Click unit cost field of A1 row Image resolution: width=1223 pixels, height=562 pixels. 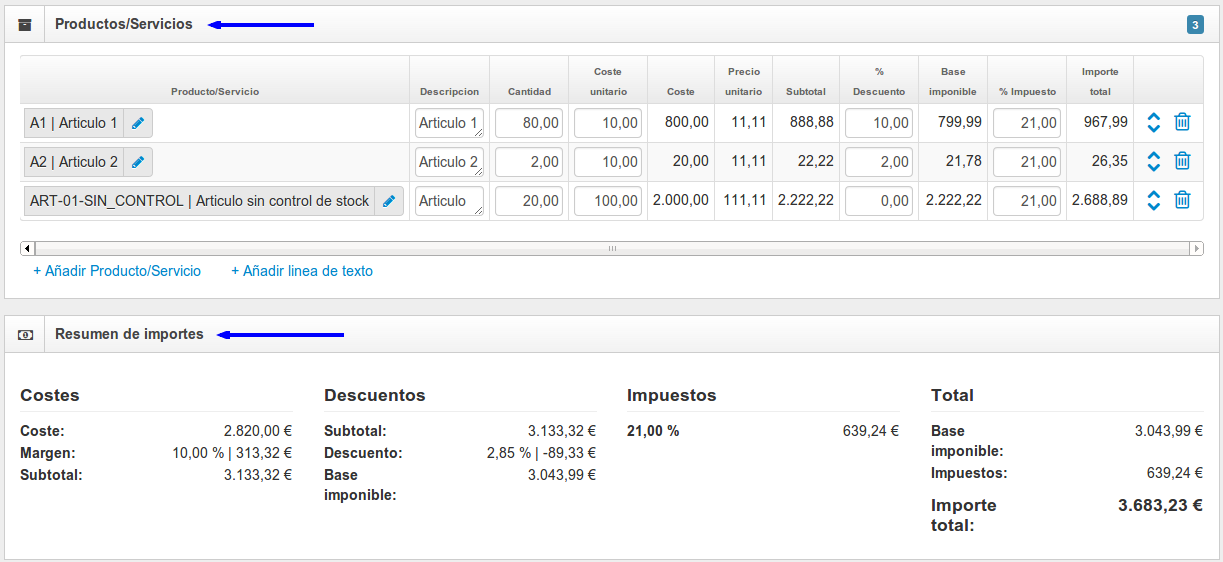(x=608, y=123)
